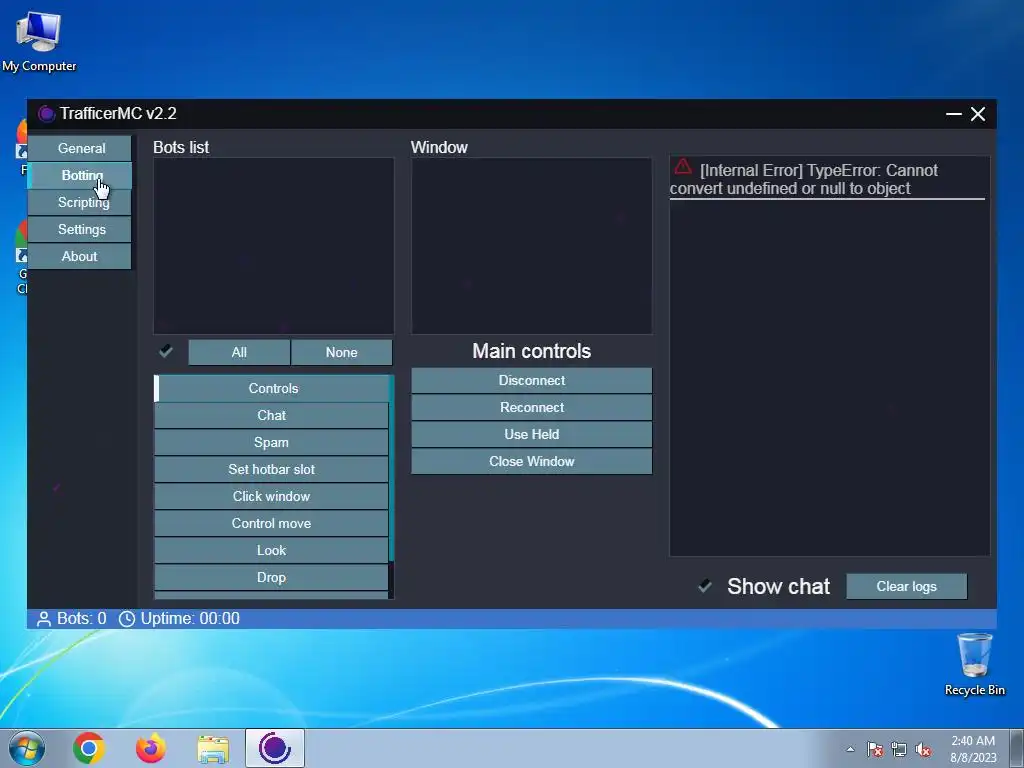Open the About tab

[80, 257]
